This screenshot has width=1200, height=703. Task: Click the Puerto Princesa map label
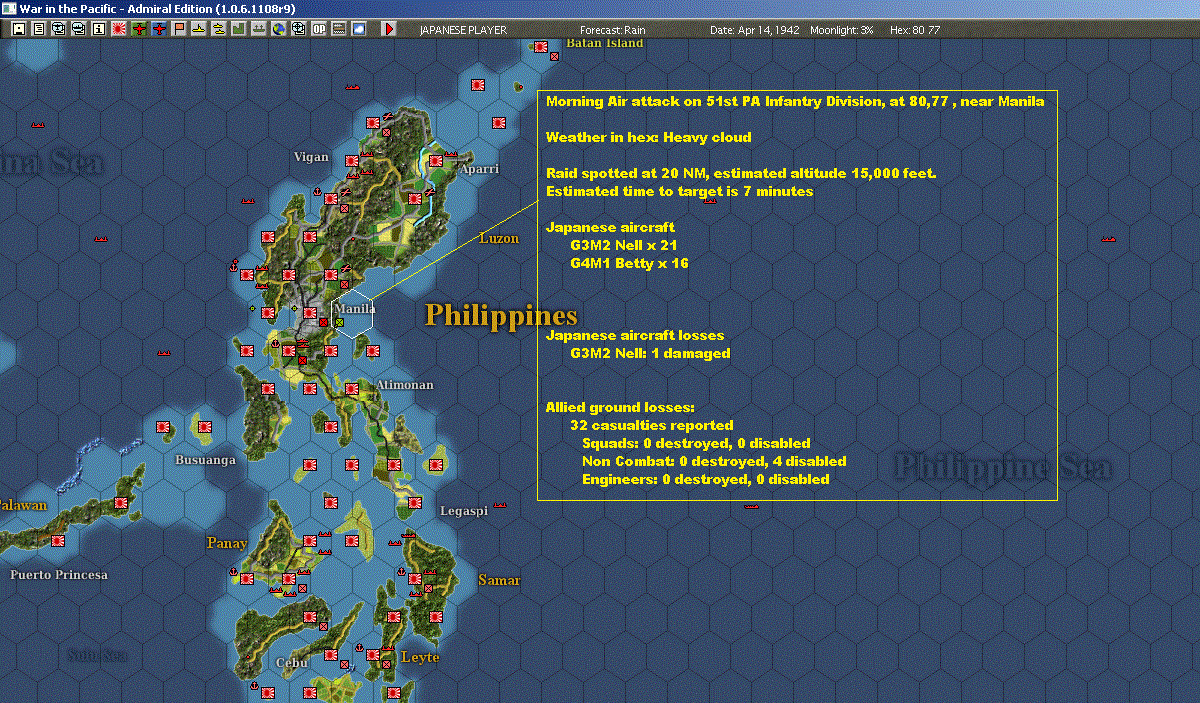59,575
